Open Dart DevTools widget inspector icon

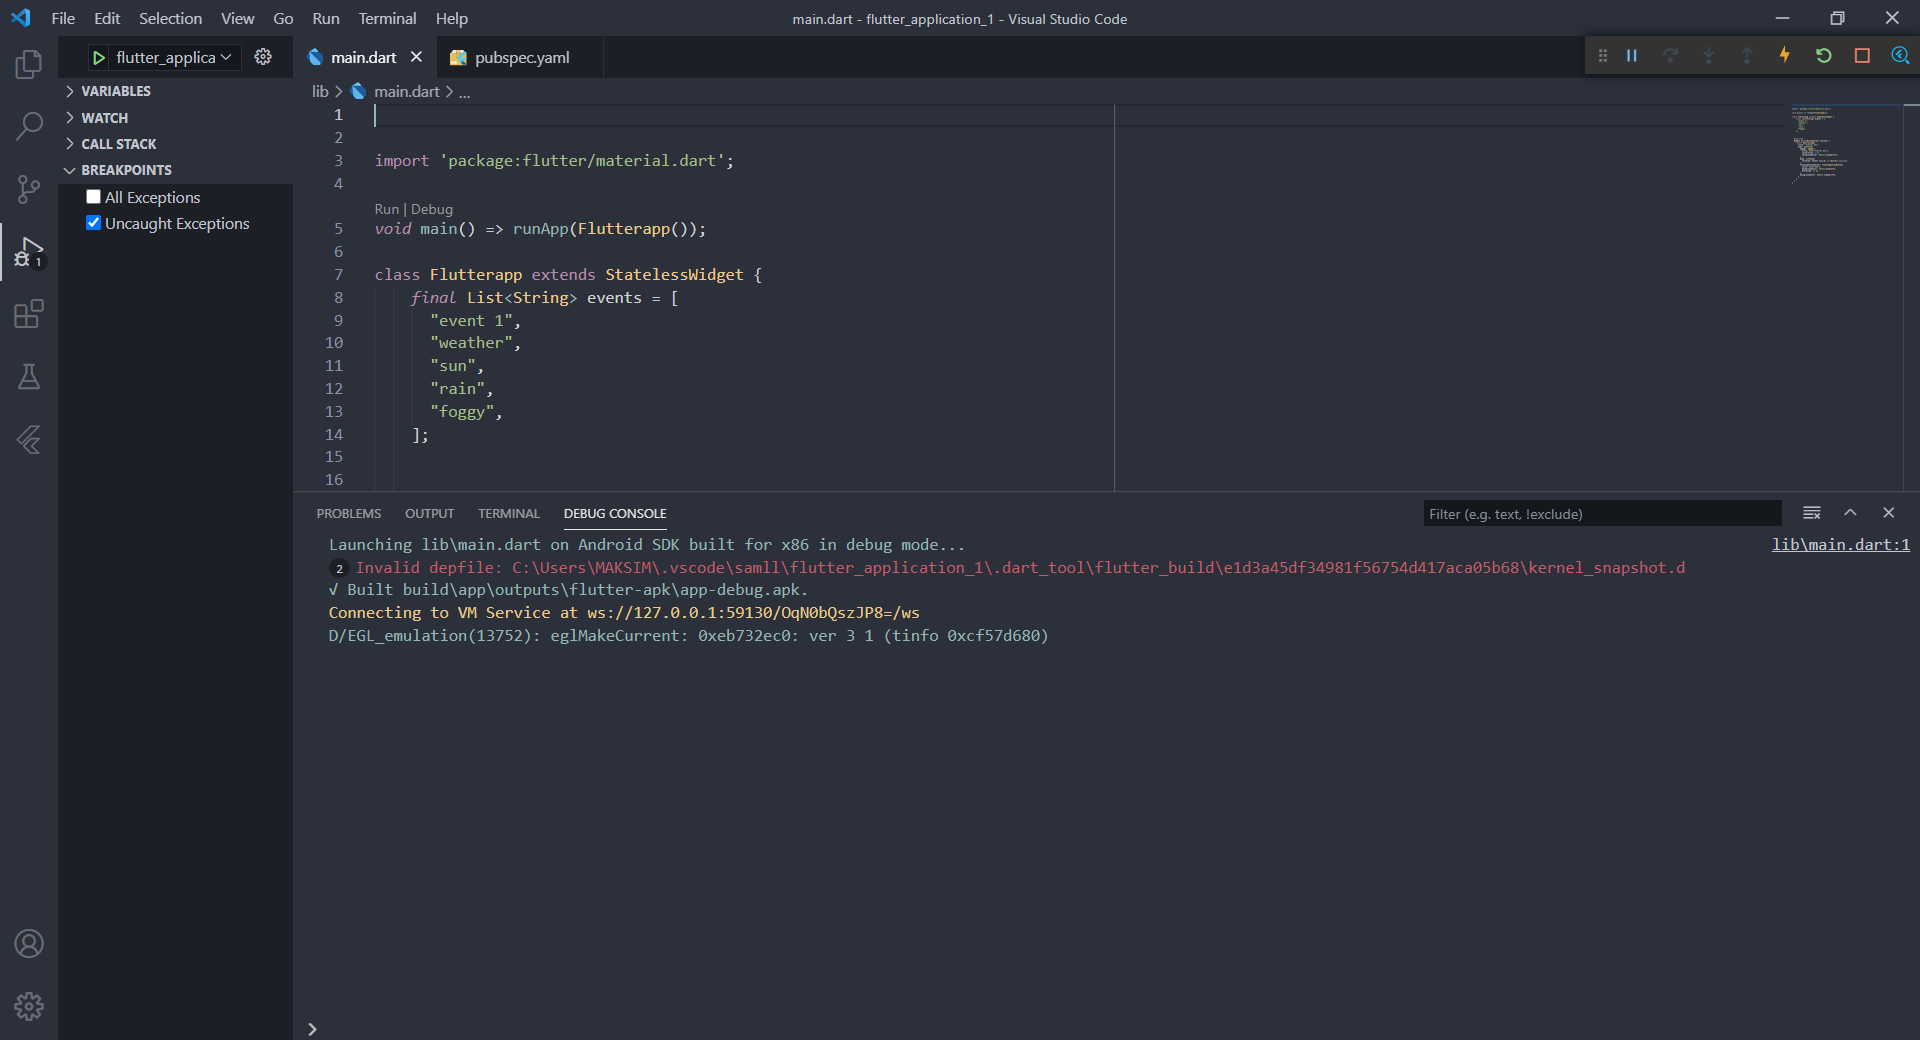pos(1900,56)
